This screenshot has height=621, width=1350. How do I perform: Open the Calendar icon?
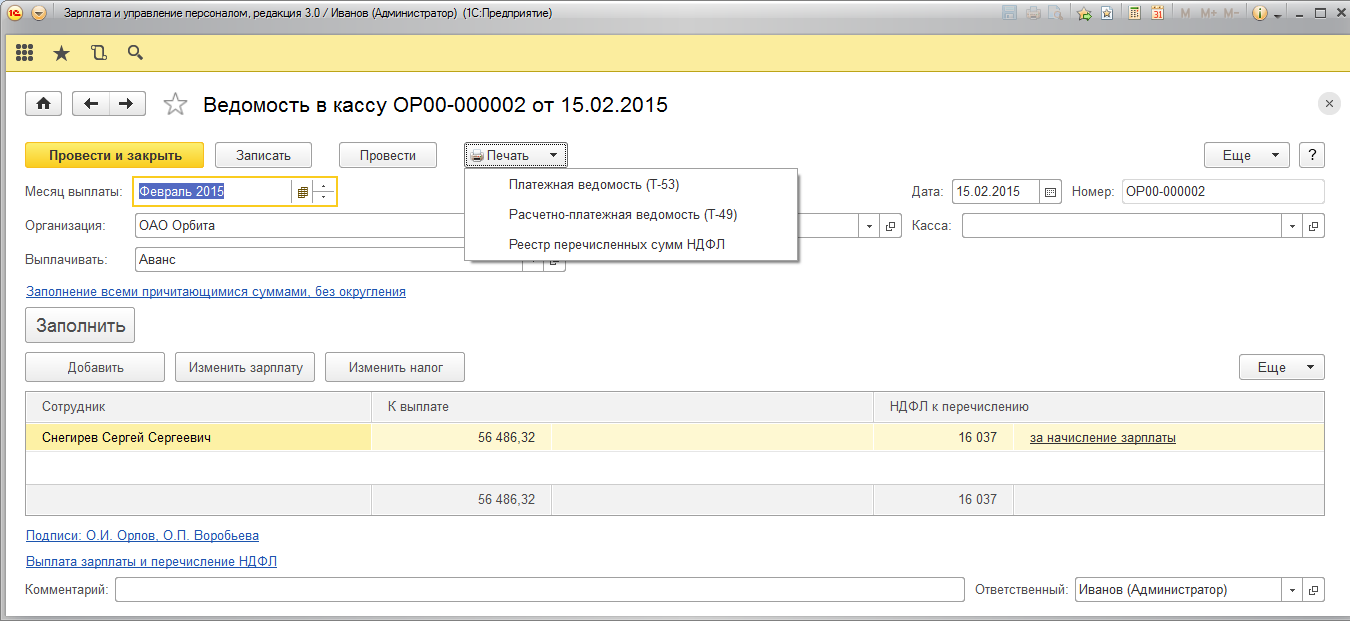tap(1157, 13)
